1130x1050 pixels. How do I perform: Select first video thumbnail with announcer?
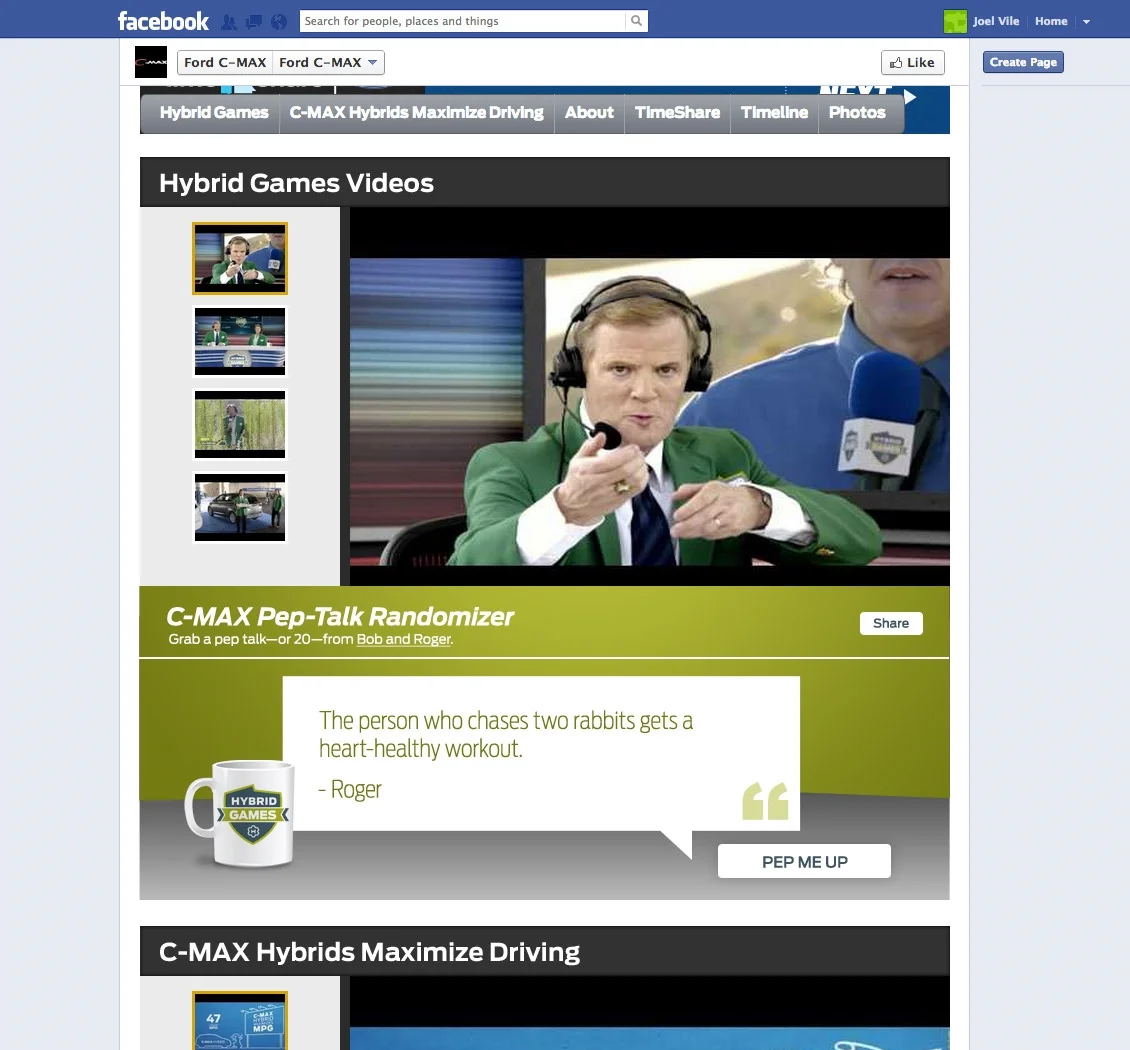click(x=240, y=258)
